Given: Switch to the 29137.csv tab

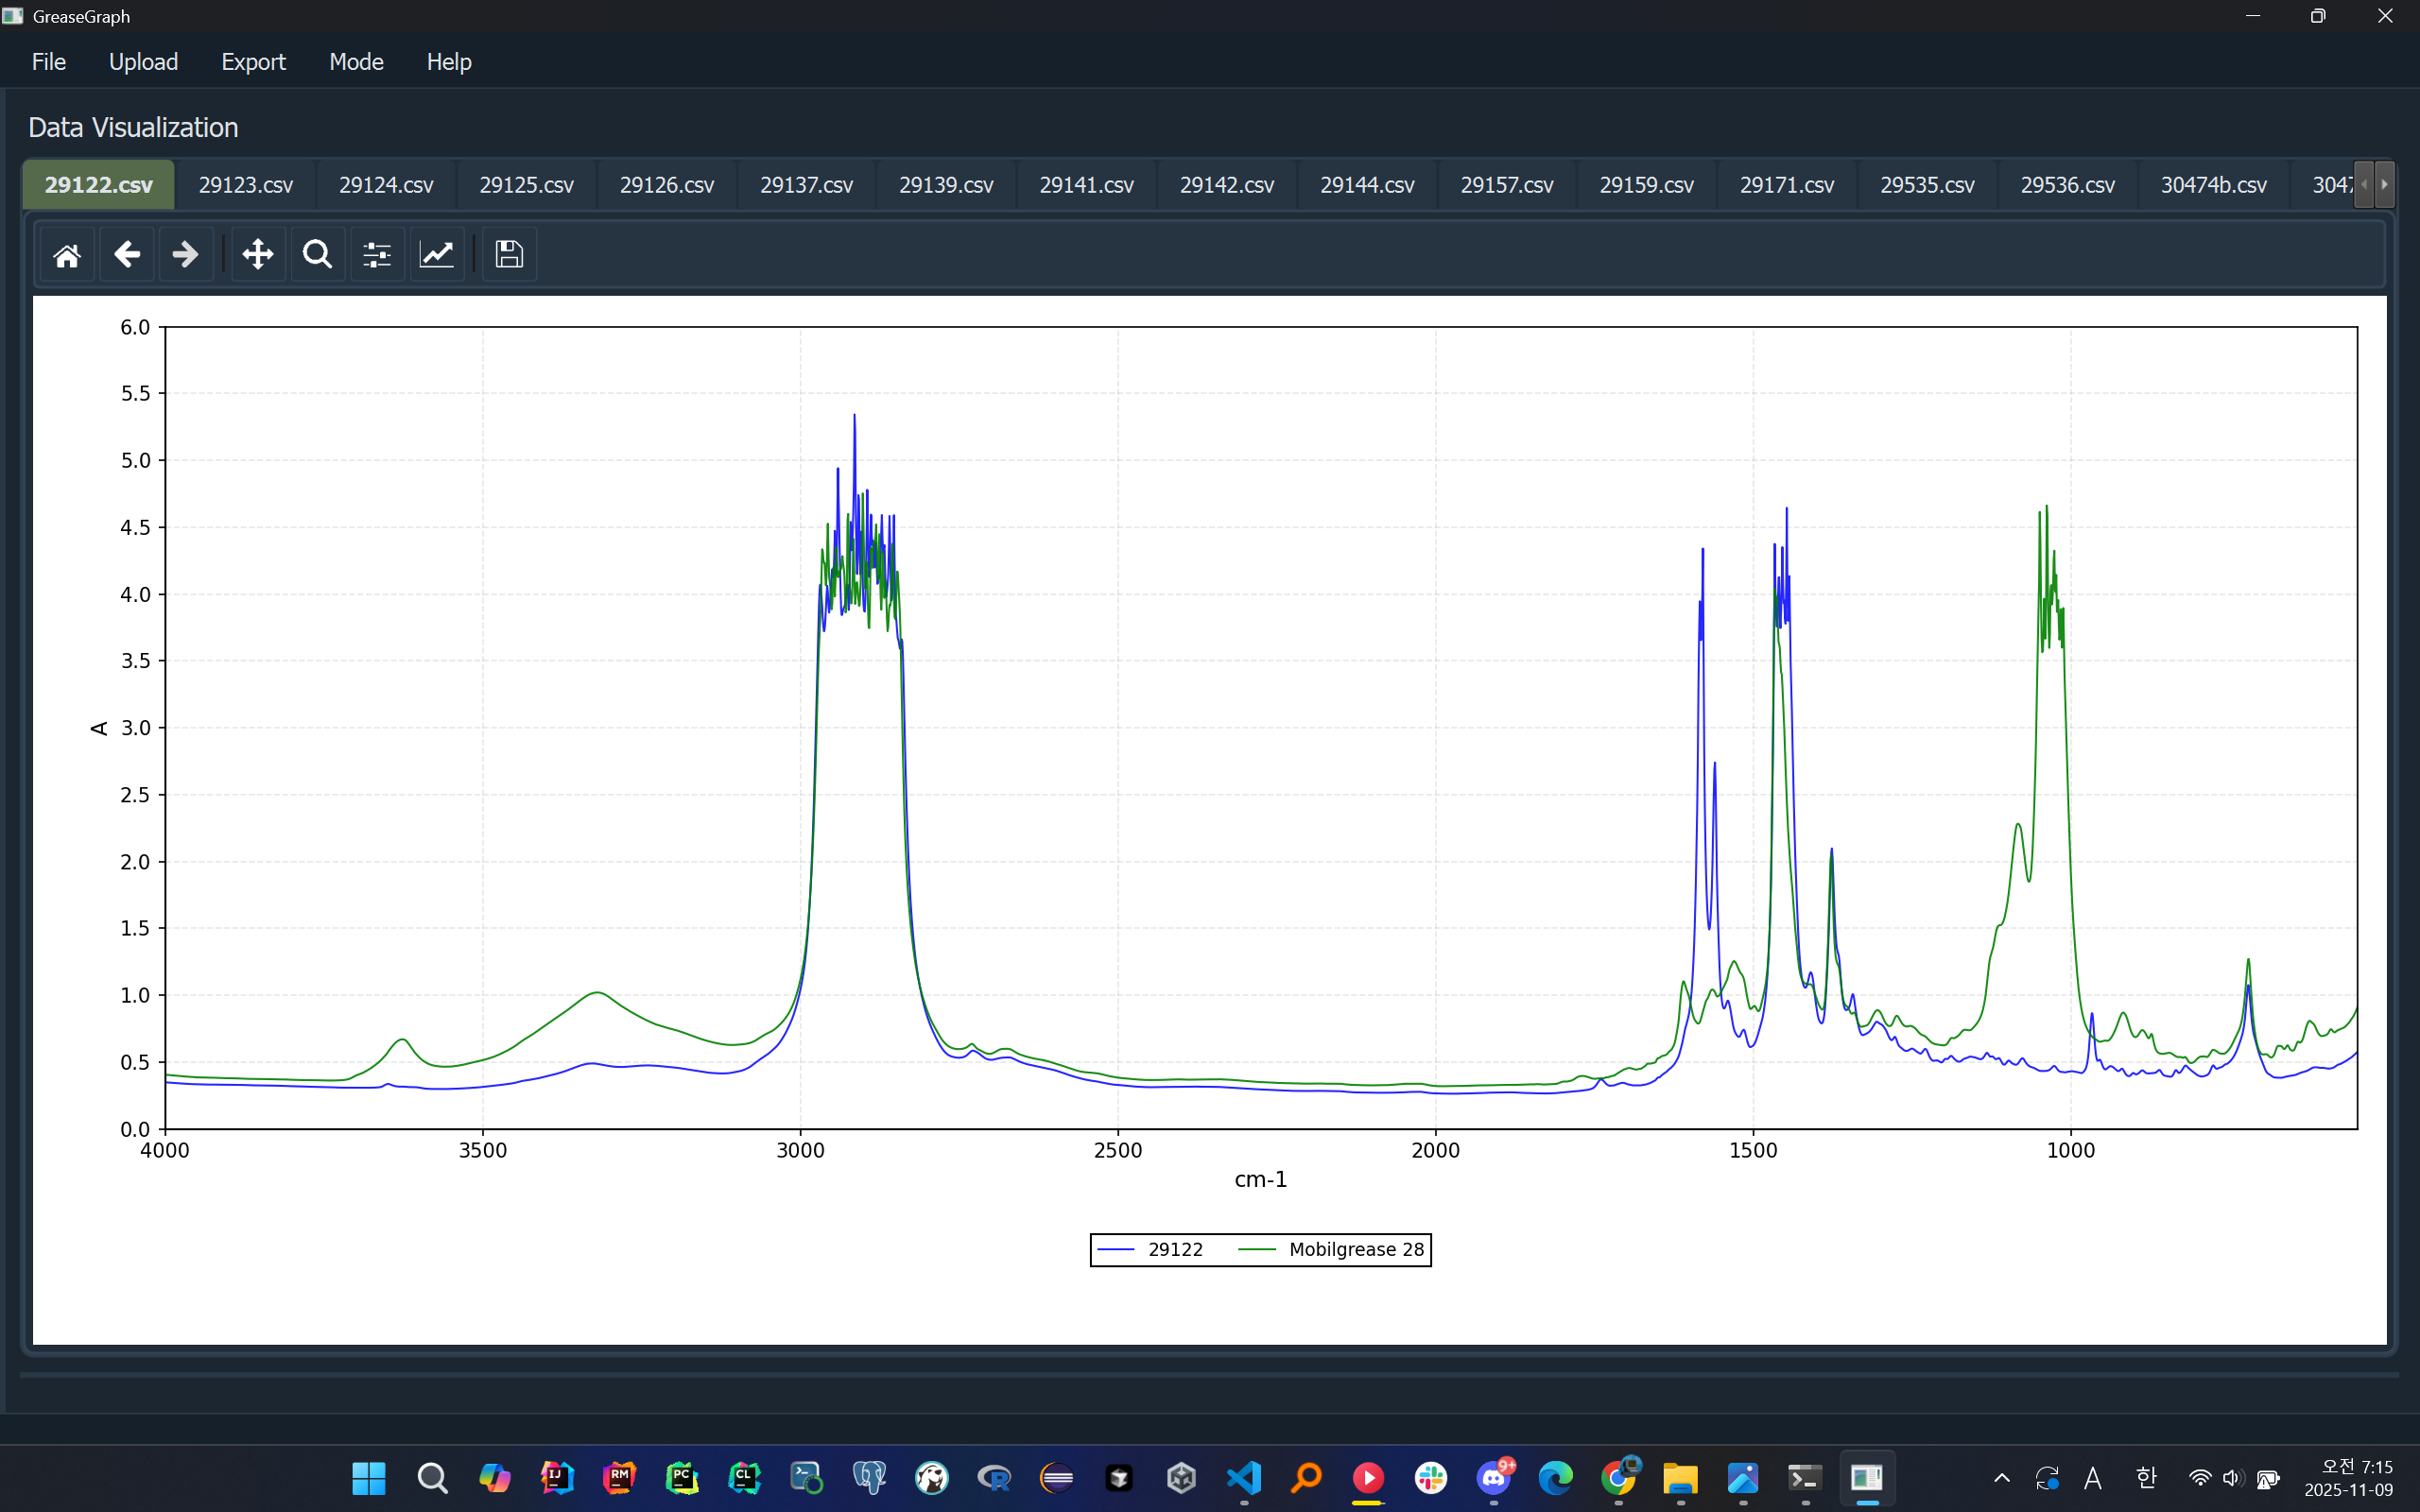Looking at the screenshot, I should click(806, 185).
